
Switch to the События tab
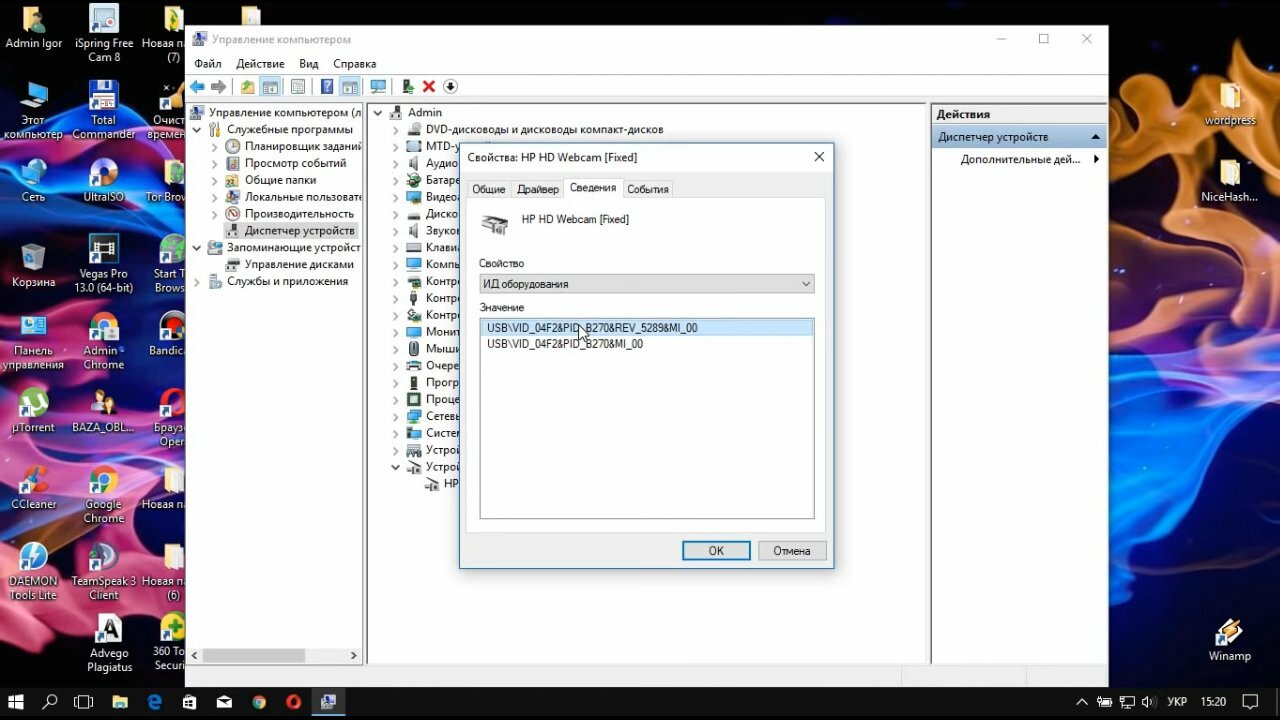648,189
